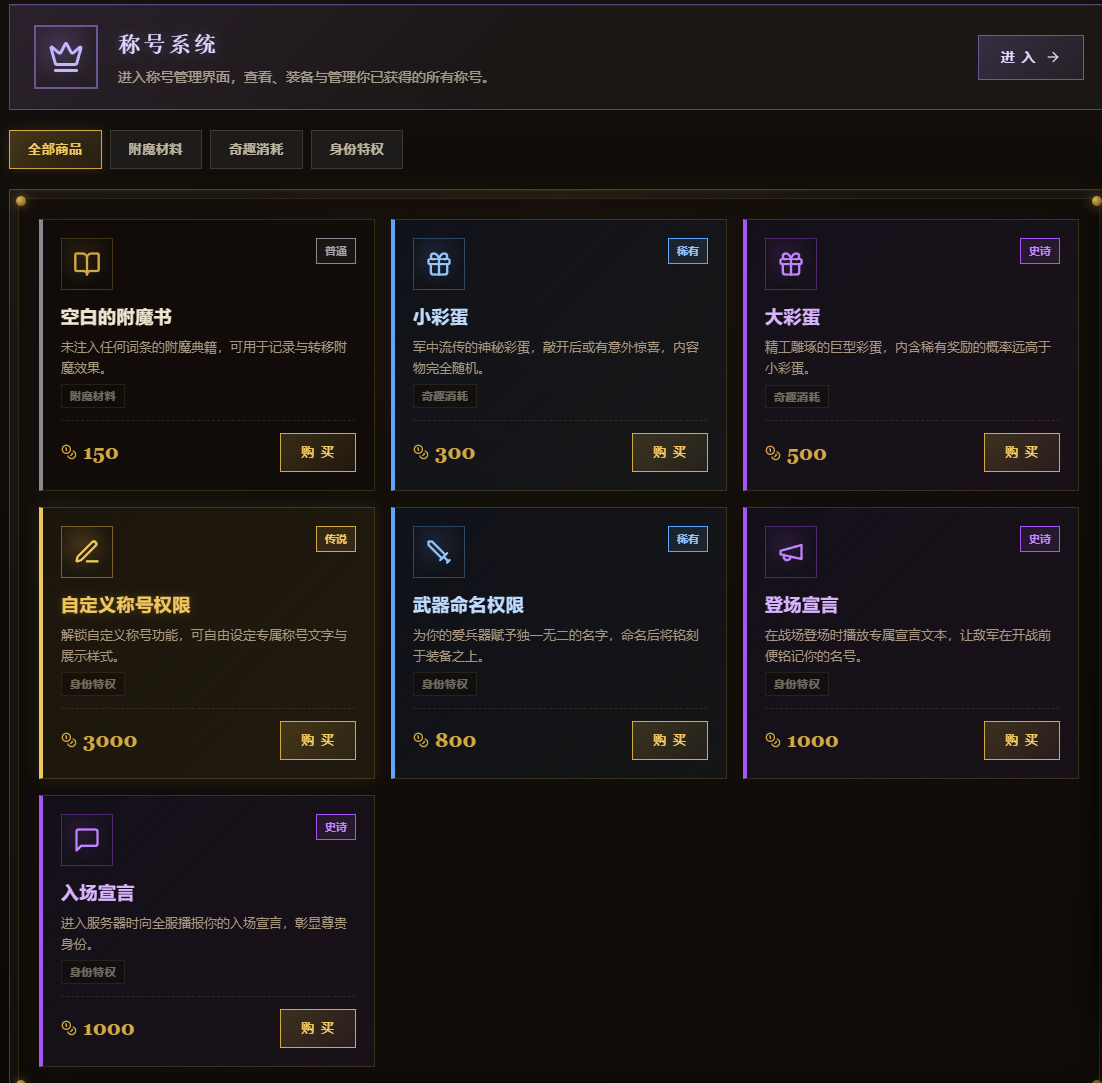Click the 传说 rarity badge
Viewport: 1102px width, 1083px height.
(336, 539)
